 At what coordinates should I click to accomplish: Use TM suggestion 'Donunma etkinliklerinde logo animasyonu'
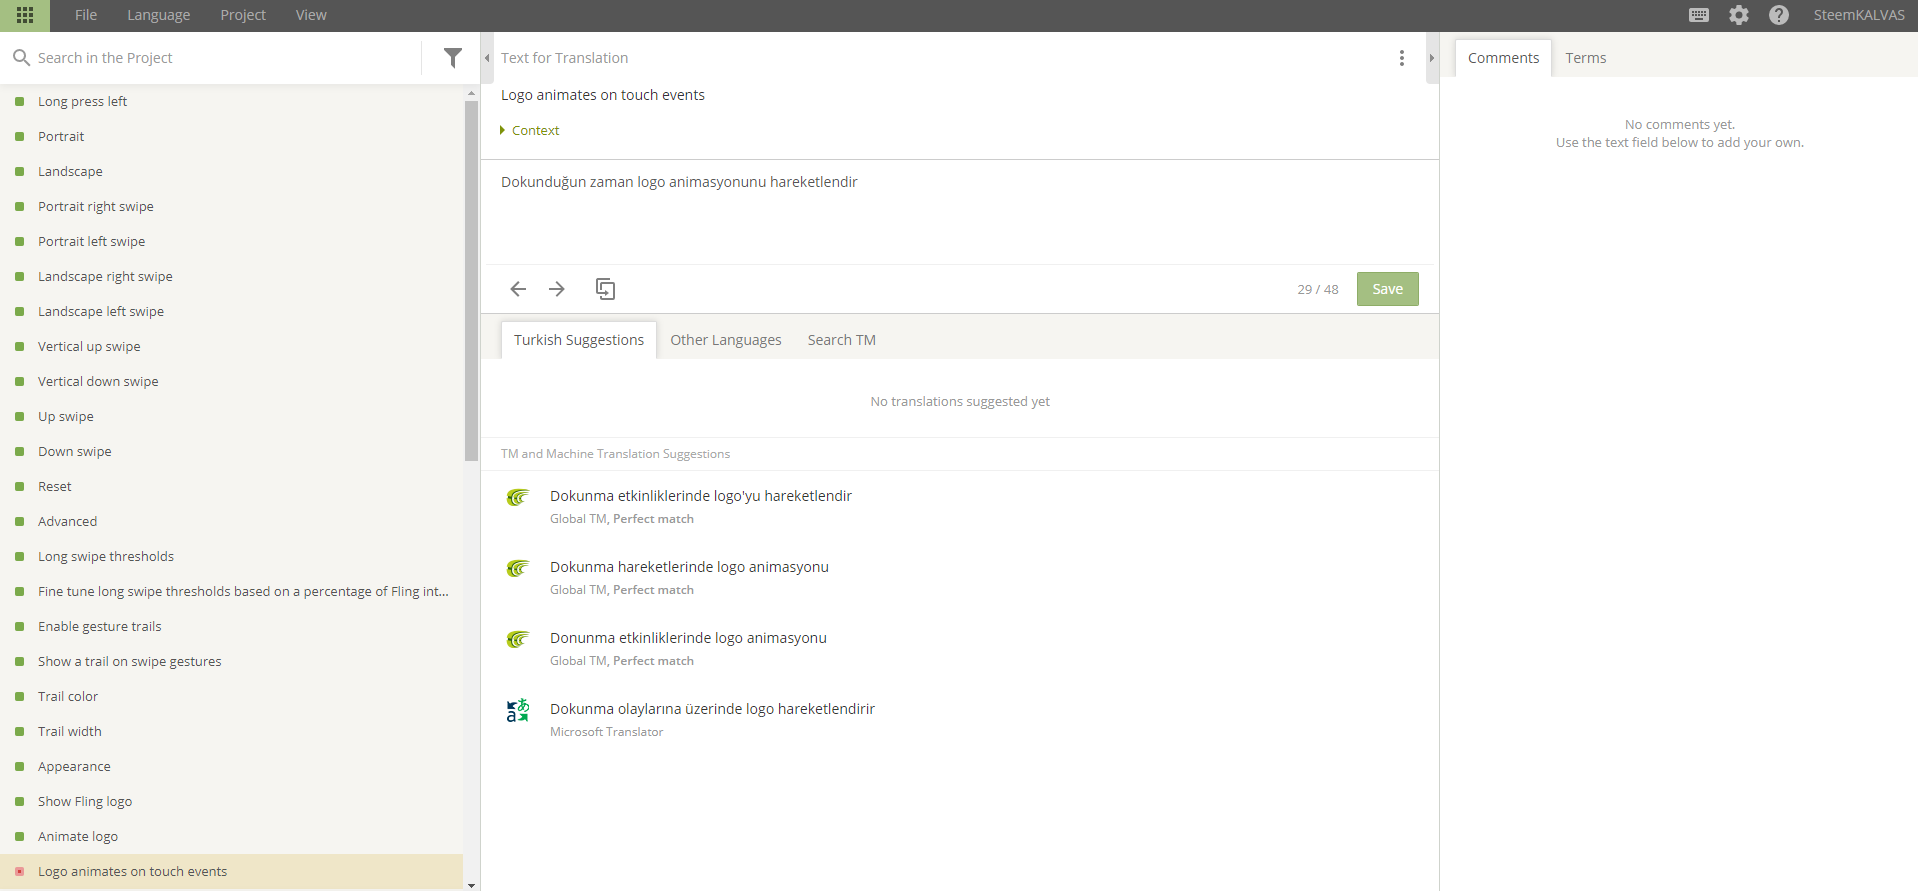688,638
